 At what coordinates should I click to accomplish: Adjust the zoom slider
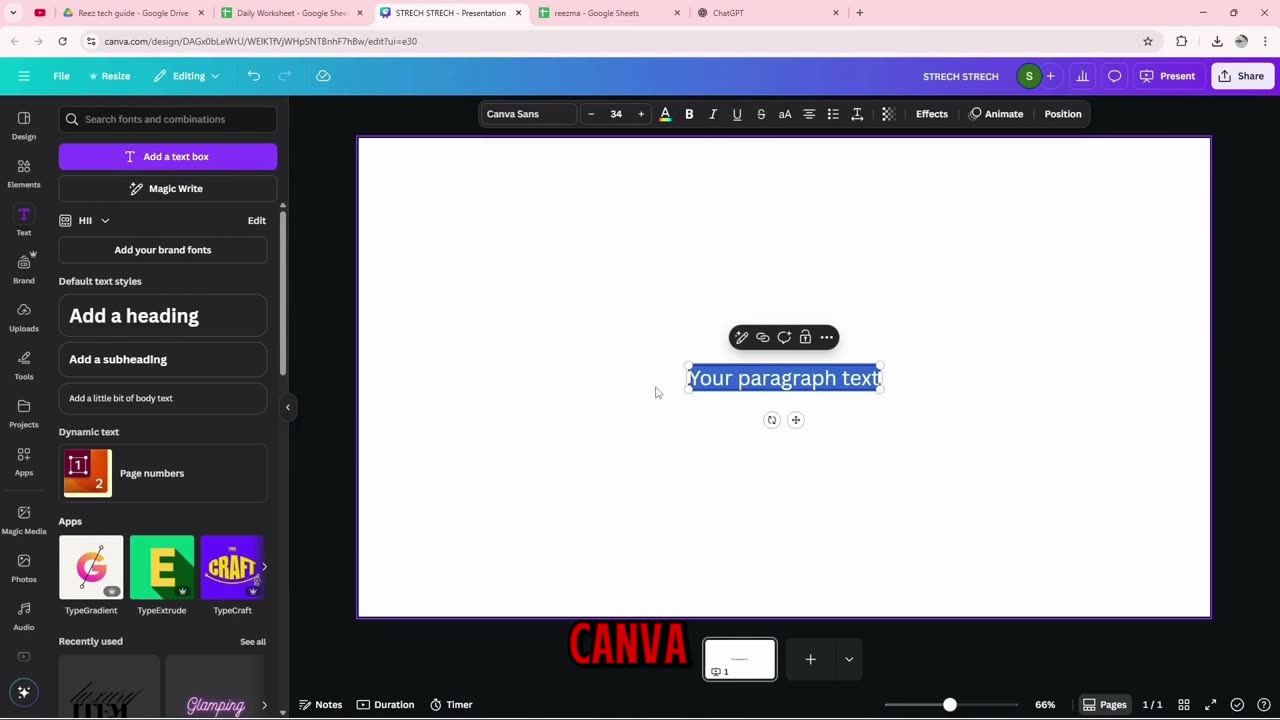click(x=950, y=705)
